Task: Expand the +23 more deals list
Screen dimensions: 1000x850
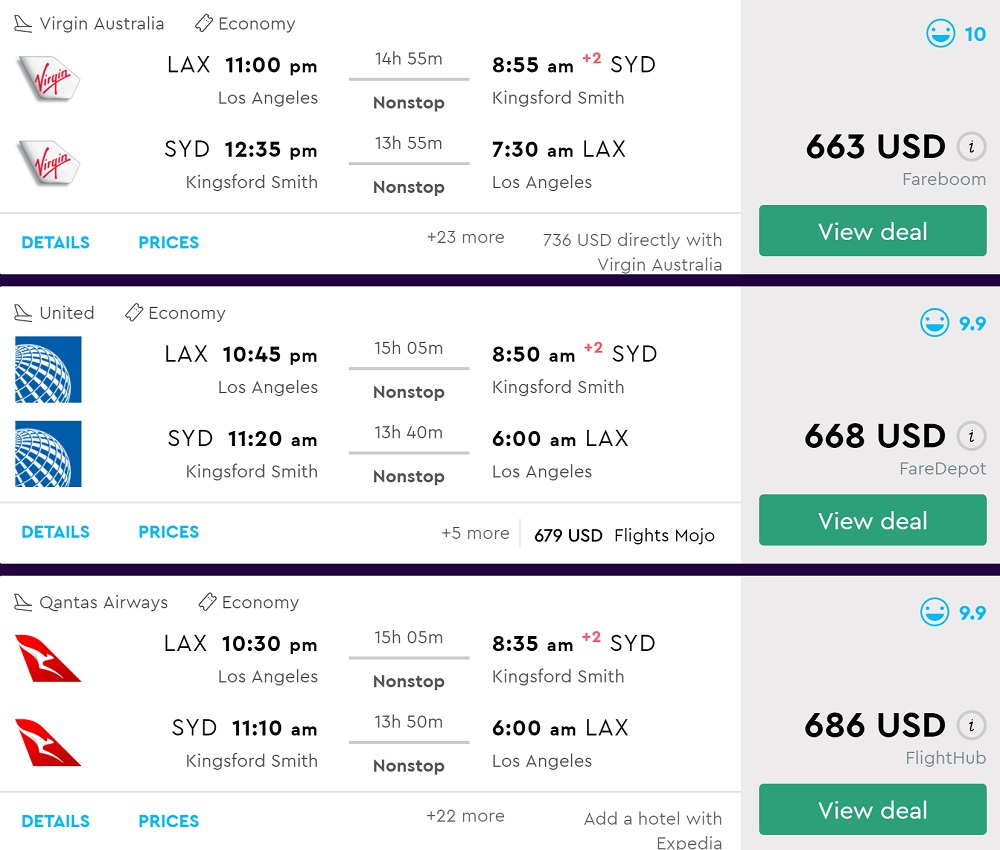Action: point(465,238)
